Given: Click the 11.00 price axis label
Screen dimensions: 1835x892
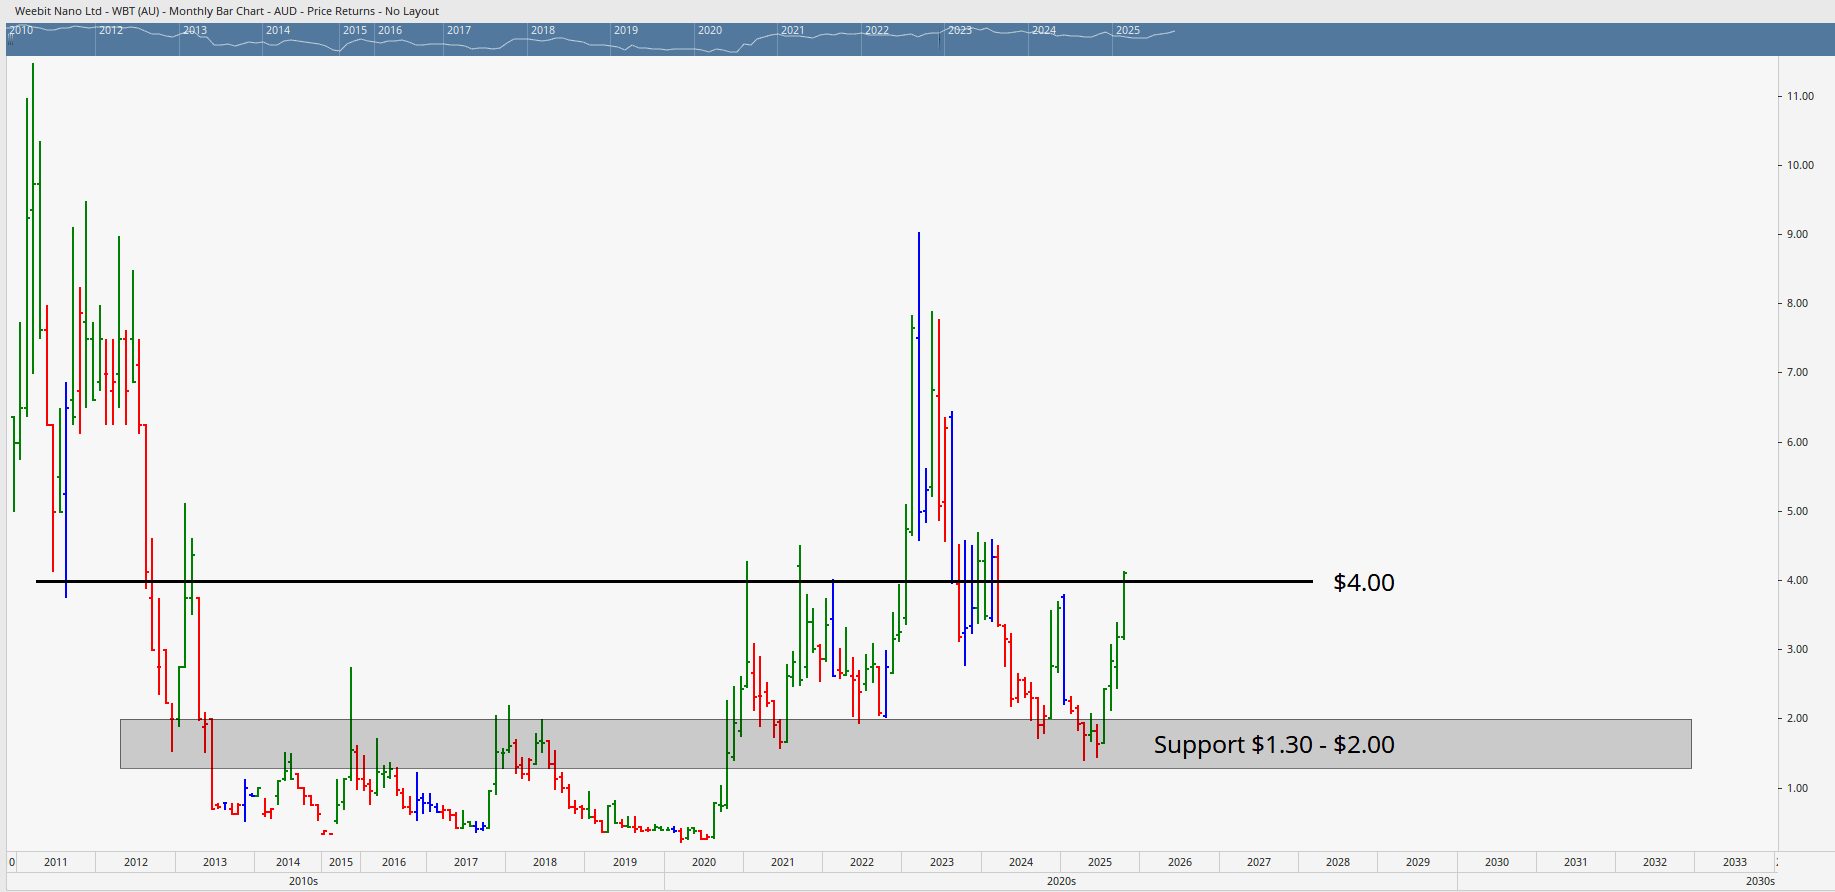Looking at the screenshot, I should tap(1801, 96).
